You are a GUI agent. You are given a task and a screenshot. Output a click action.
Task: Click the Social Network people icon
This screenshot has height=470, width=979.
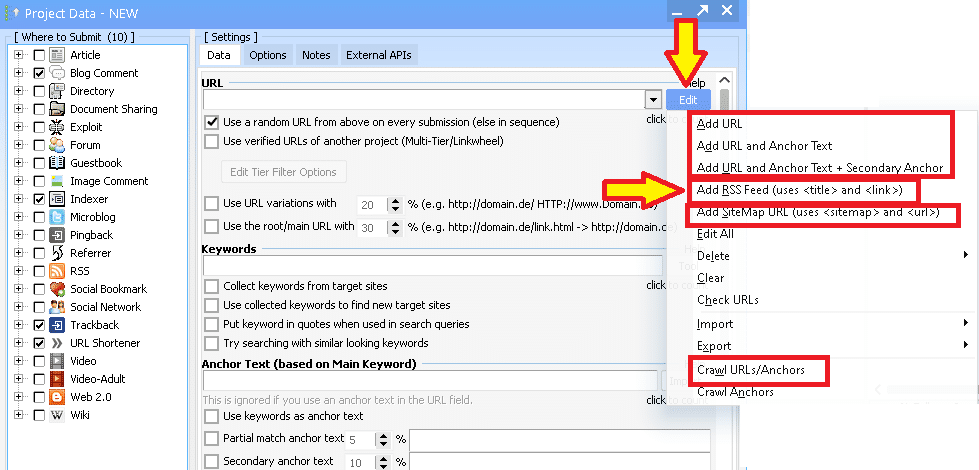[57, 307]
